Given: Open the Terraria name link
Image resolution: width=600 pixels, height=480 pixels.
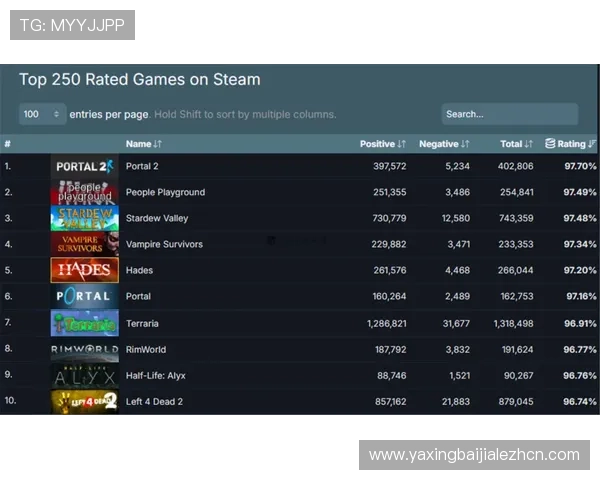Looking at the screenshot, I should (x=142, y=323).
